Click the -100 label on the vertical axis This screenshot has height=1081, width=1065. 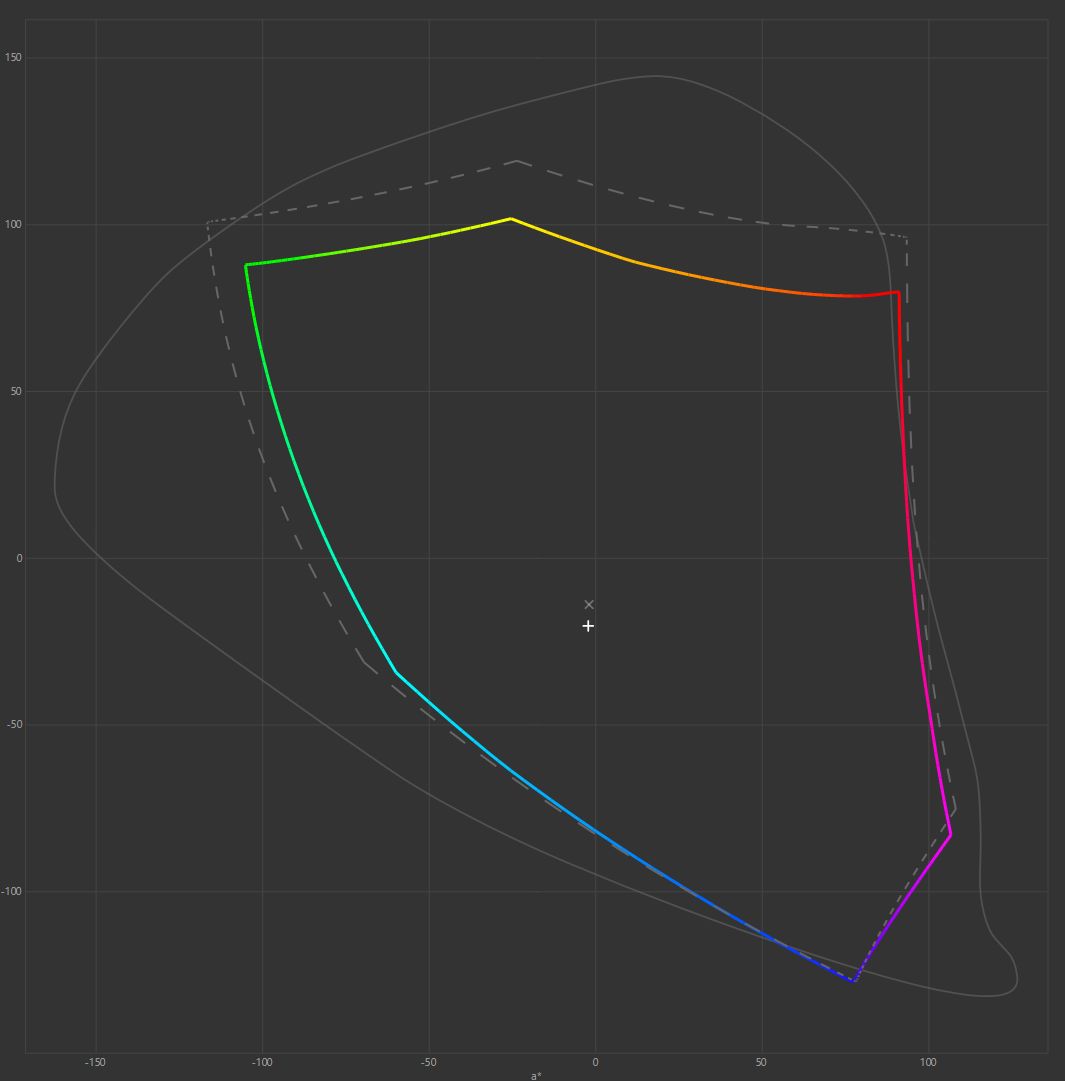pyautogui.click(x=11, y=891)
